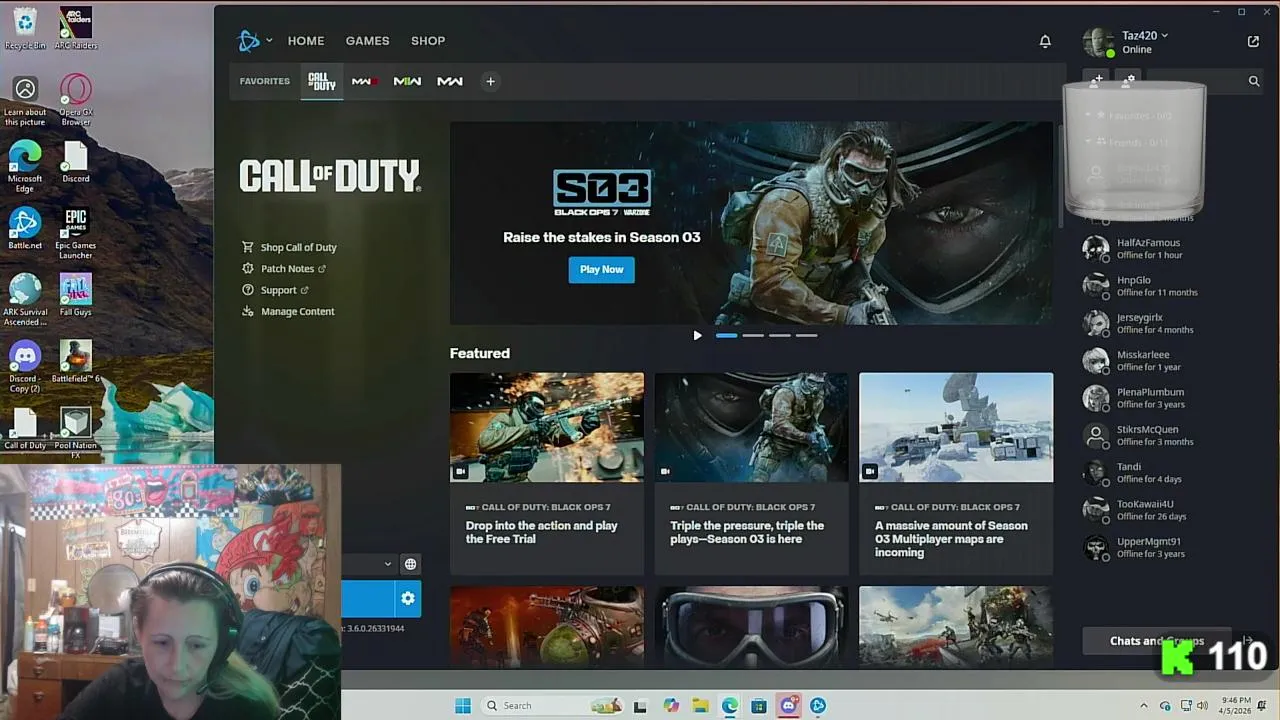Open the Battle.net logo menu

coord(249,41)
